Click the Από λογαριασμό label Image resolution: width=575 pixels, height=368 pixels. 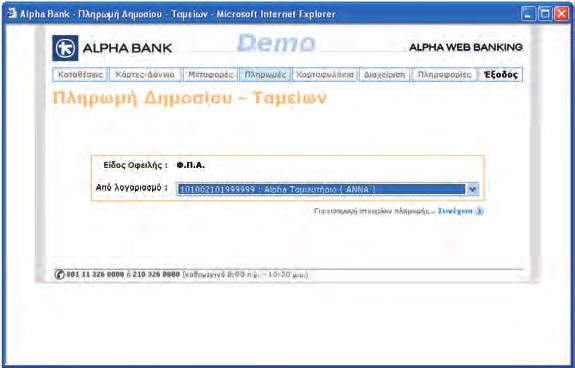[x=132, y=188]
